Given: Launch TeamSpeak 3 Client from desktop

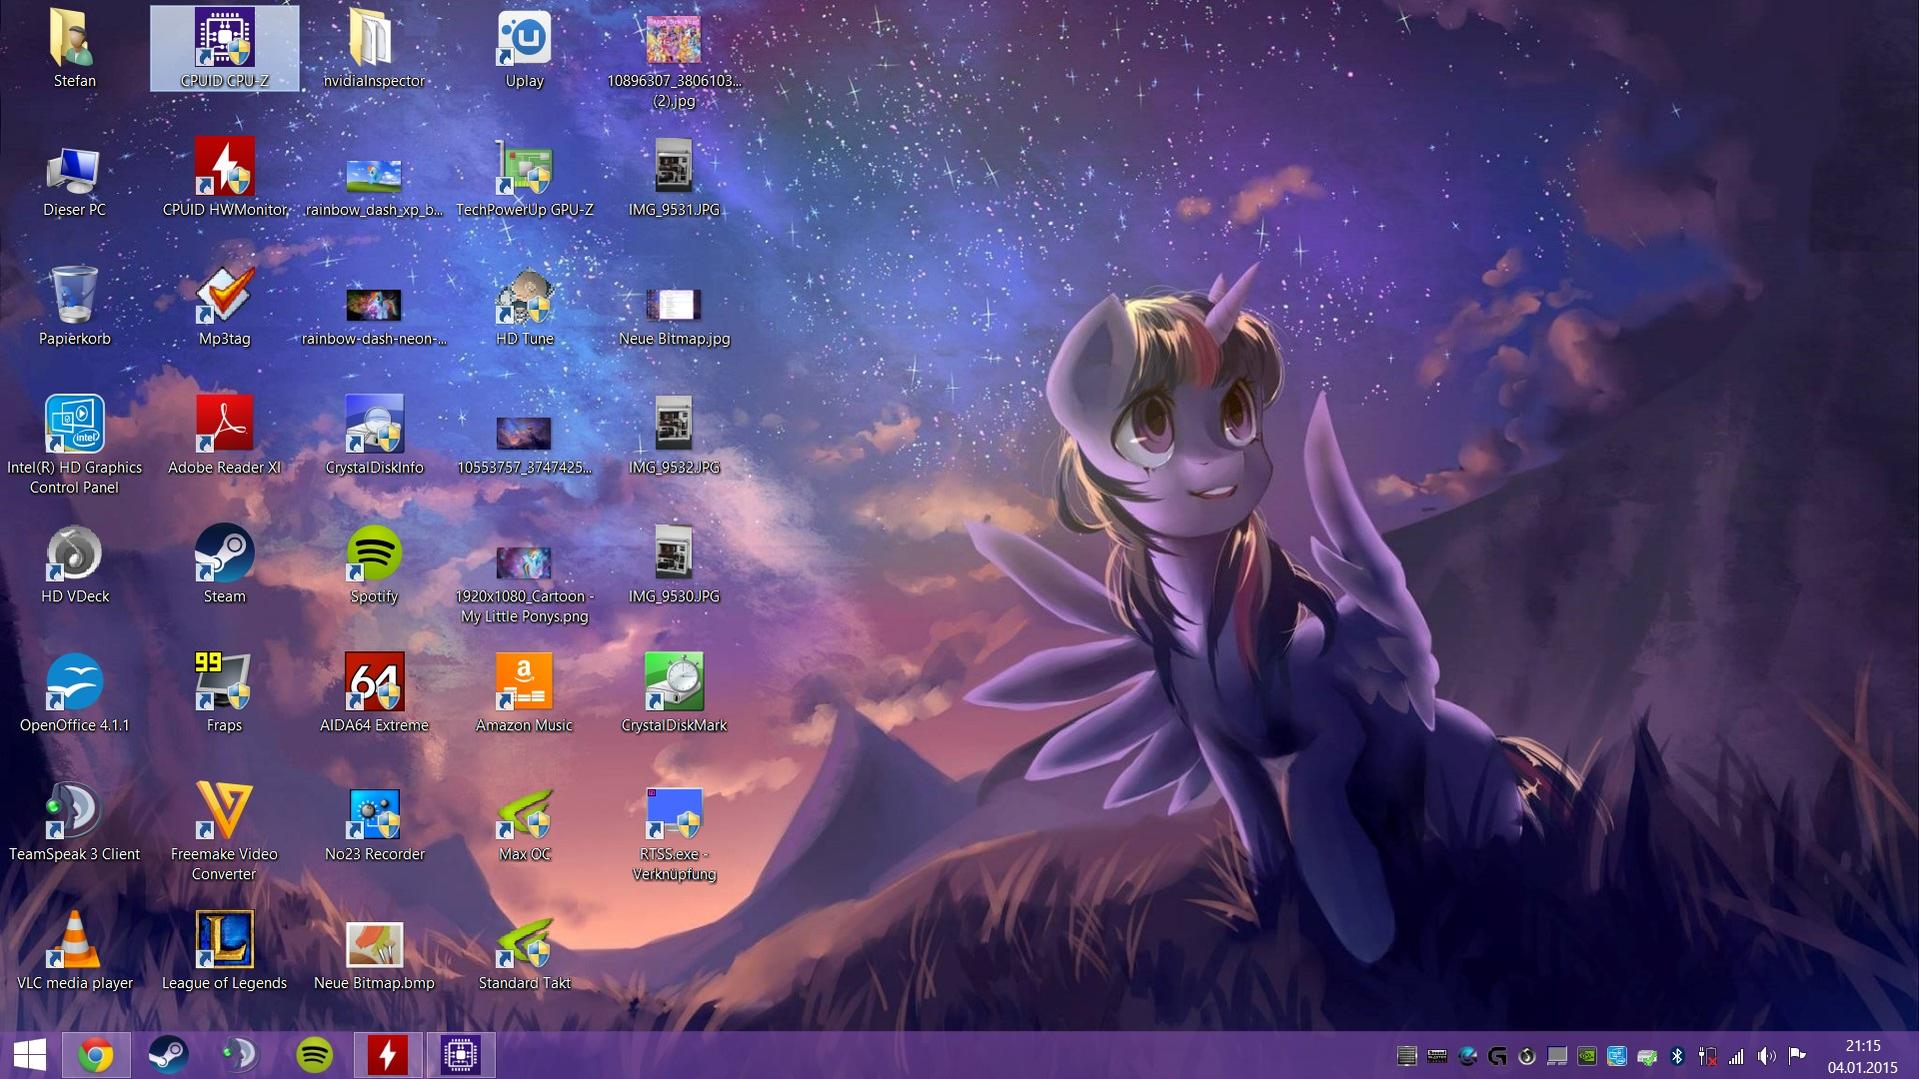Looking at the screenshot, I should (74, 824).
